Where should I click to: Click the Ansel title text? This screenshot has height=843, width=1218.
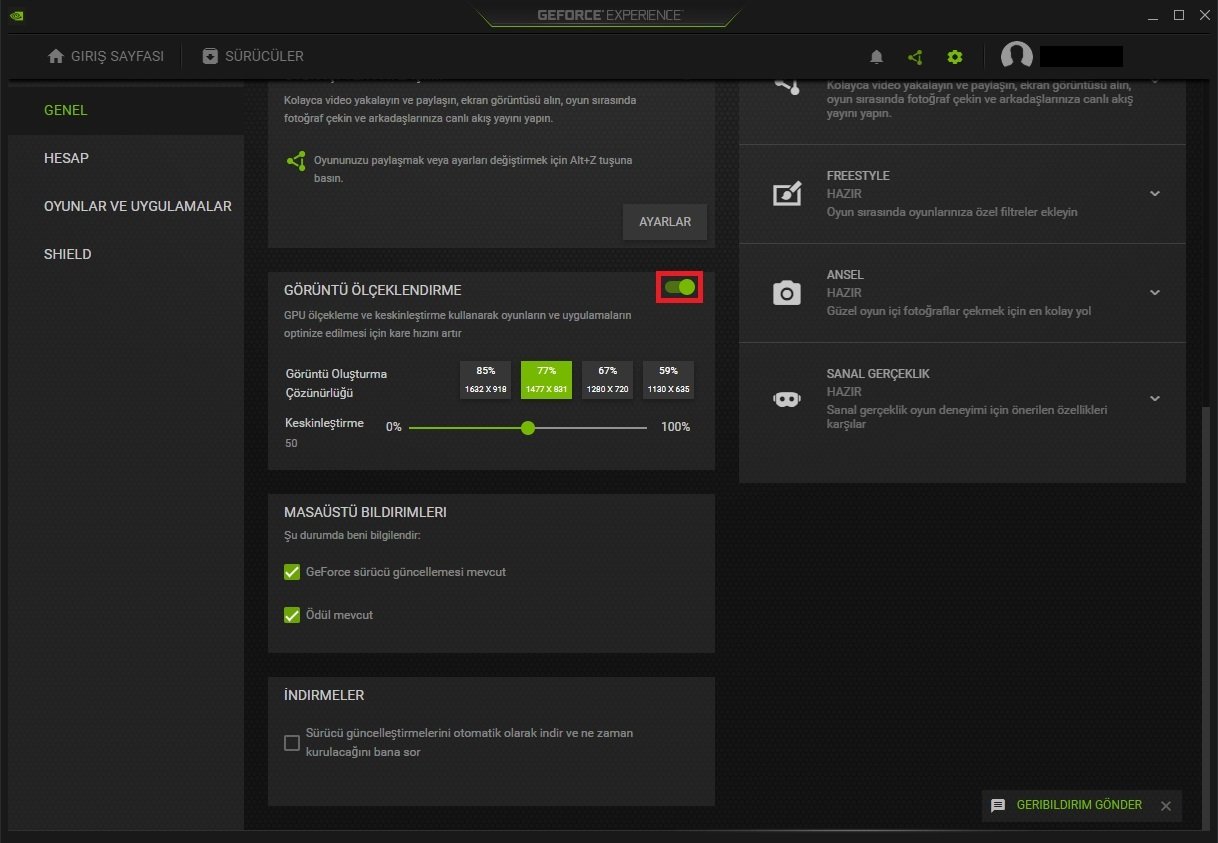845,275
